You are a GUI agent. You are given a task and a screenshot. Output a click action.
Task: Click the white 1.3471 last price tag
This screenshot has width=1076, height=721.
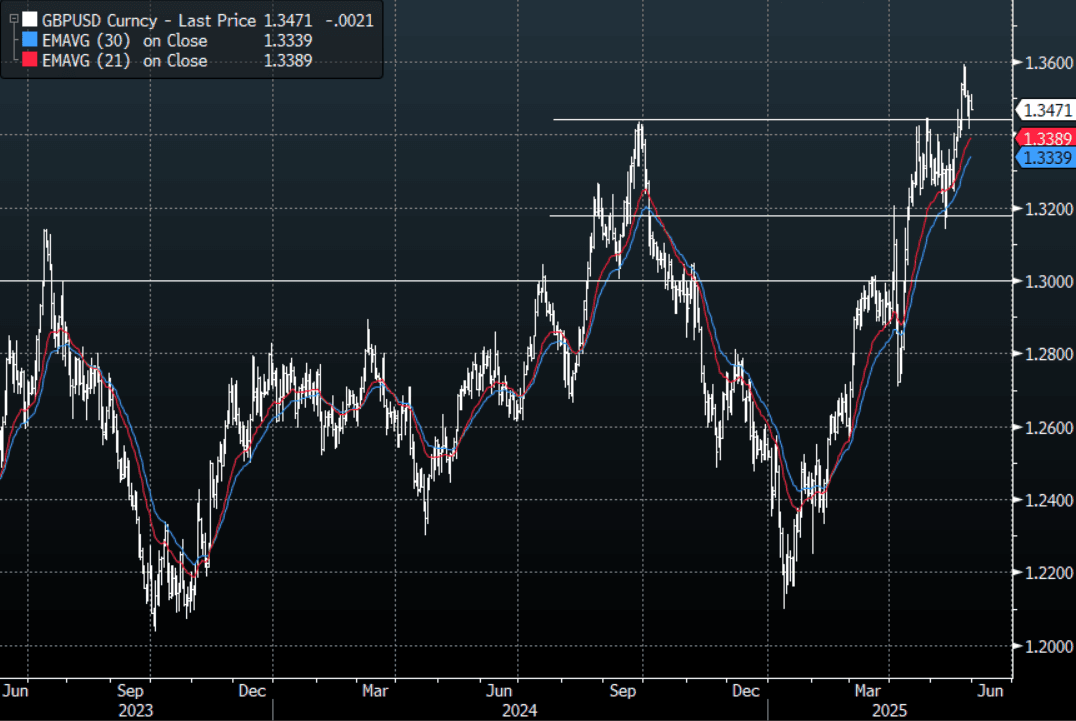point(1045,110)
